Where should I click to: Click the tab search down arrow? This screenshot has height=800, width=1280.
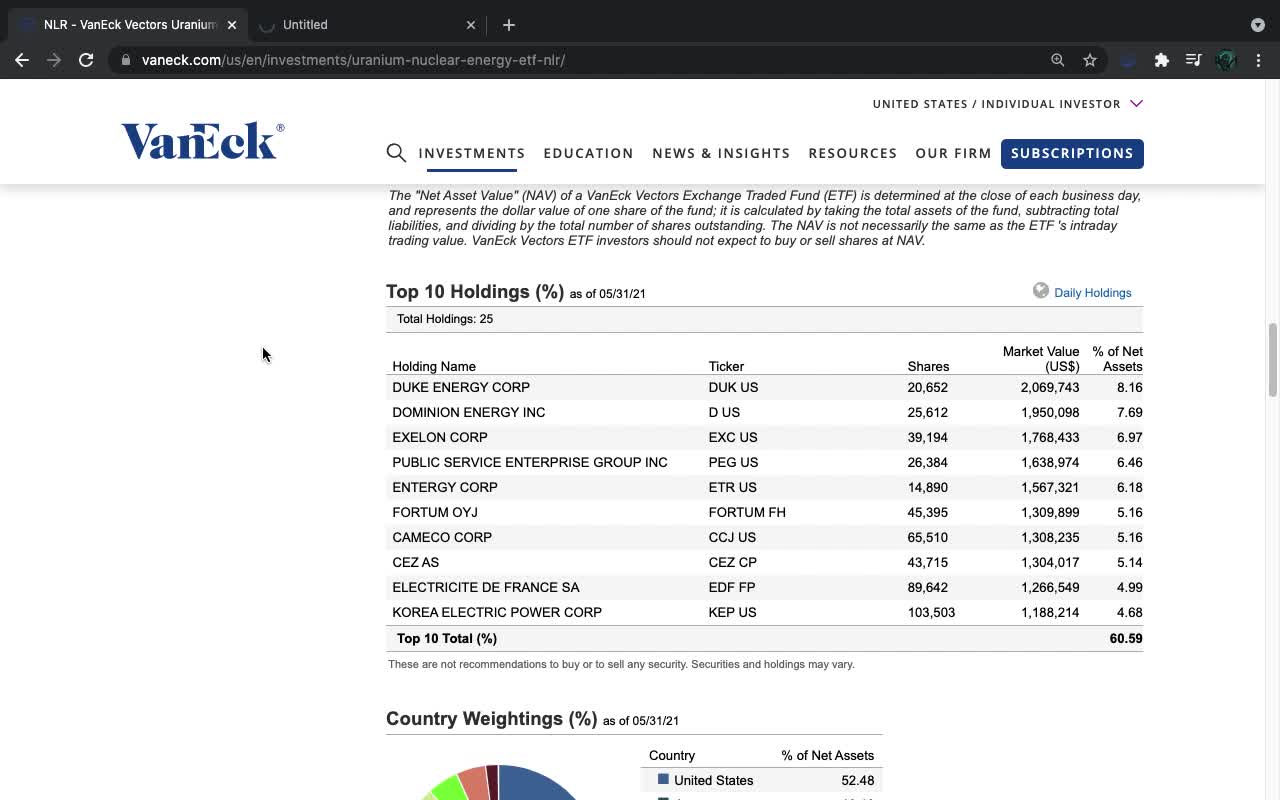pos(1258,25)
